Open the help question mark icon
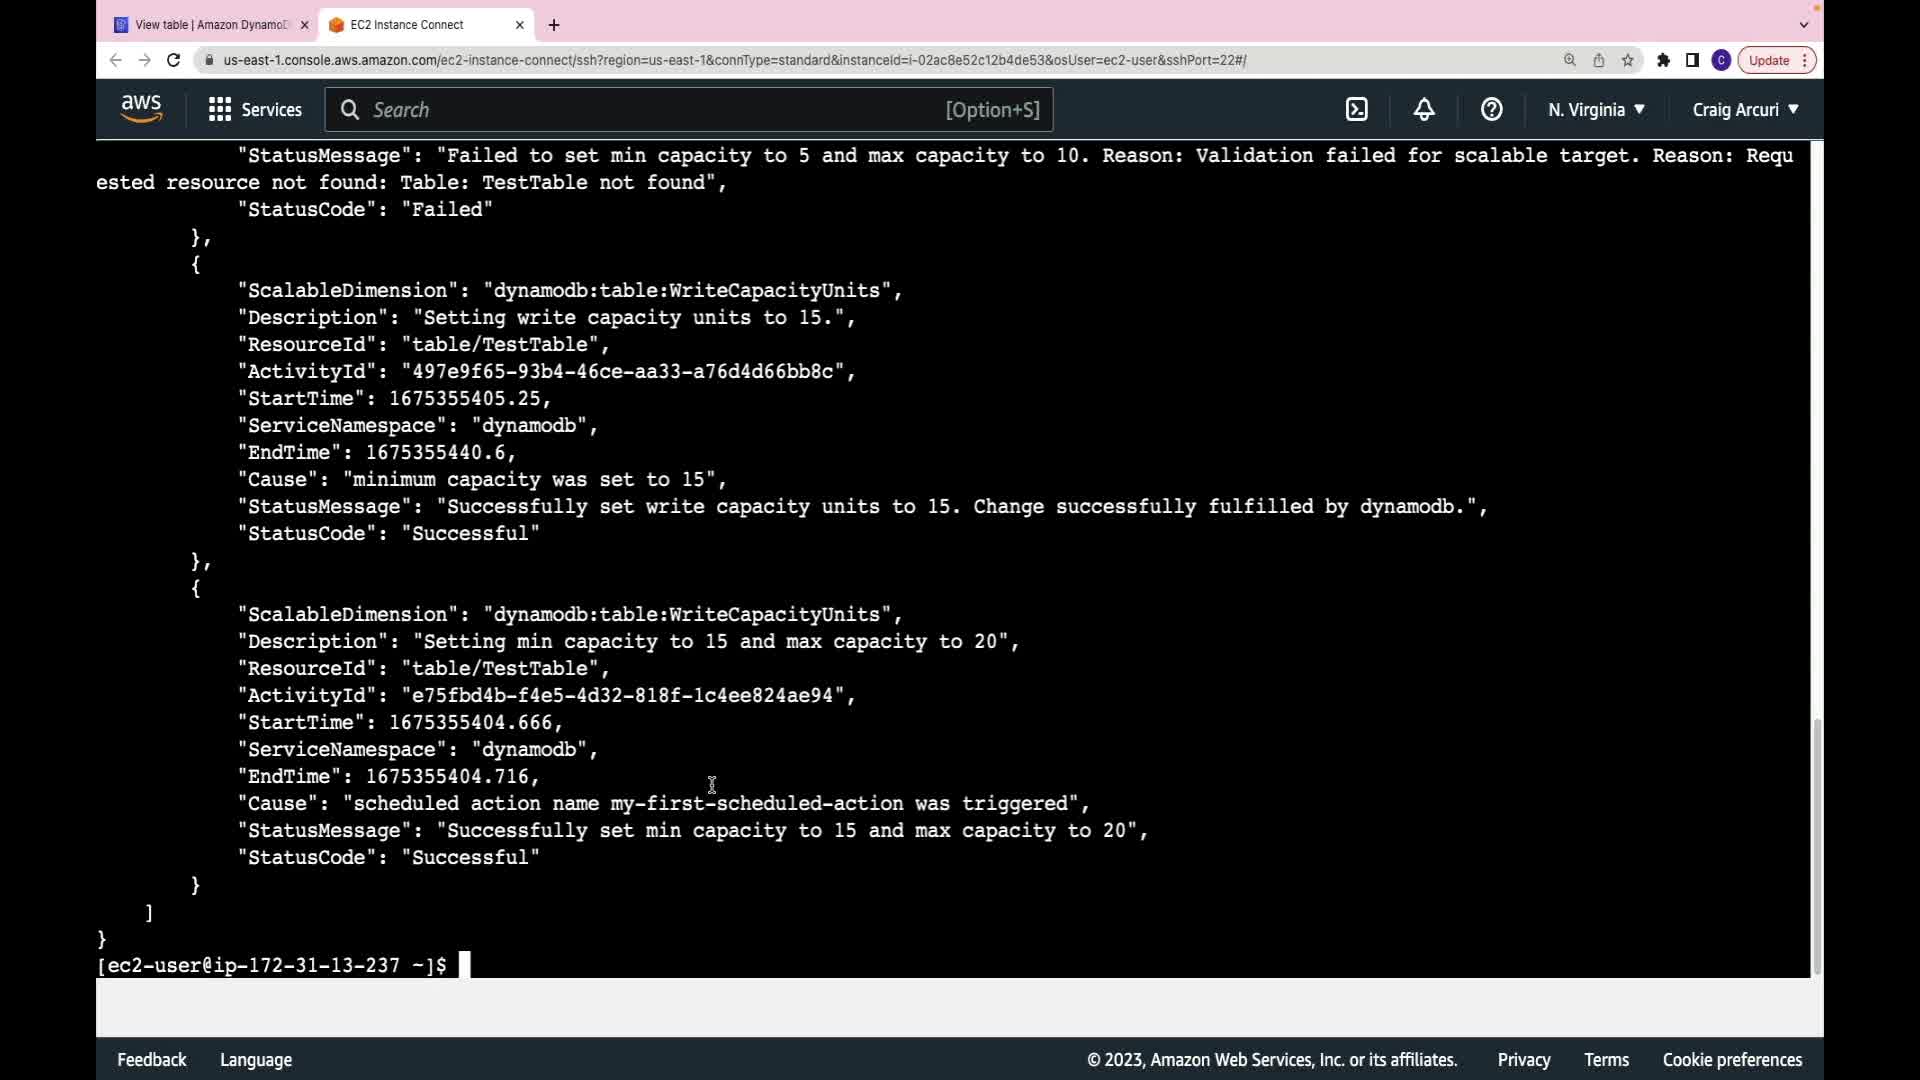This screenshot has height=1080, width=1920. pyautogui.click(x=1491, y=110)
